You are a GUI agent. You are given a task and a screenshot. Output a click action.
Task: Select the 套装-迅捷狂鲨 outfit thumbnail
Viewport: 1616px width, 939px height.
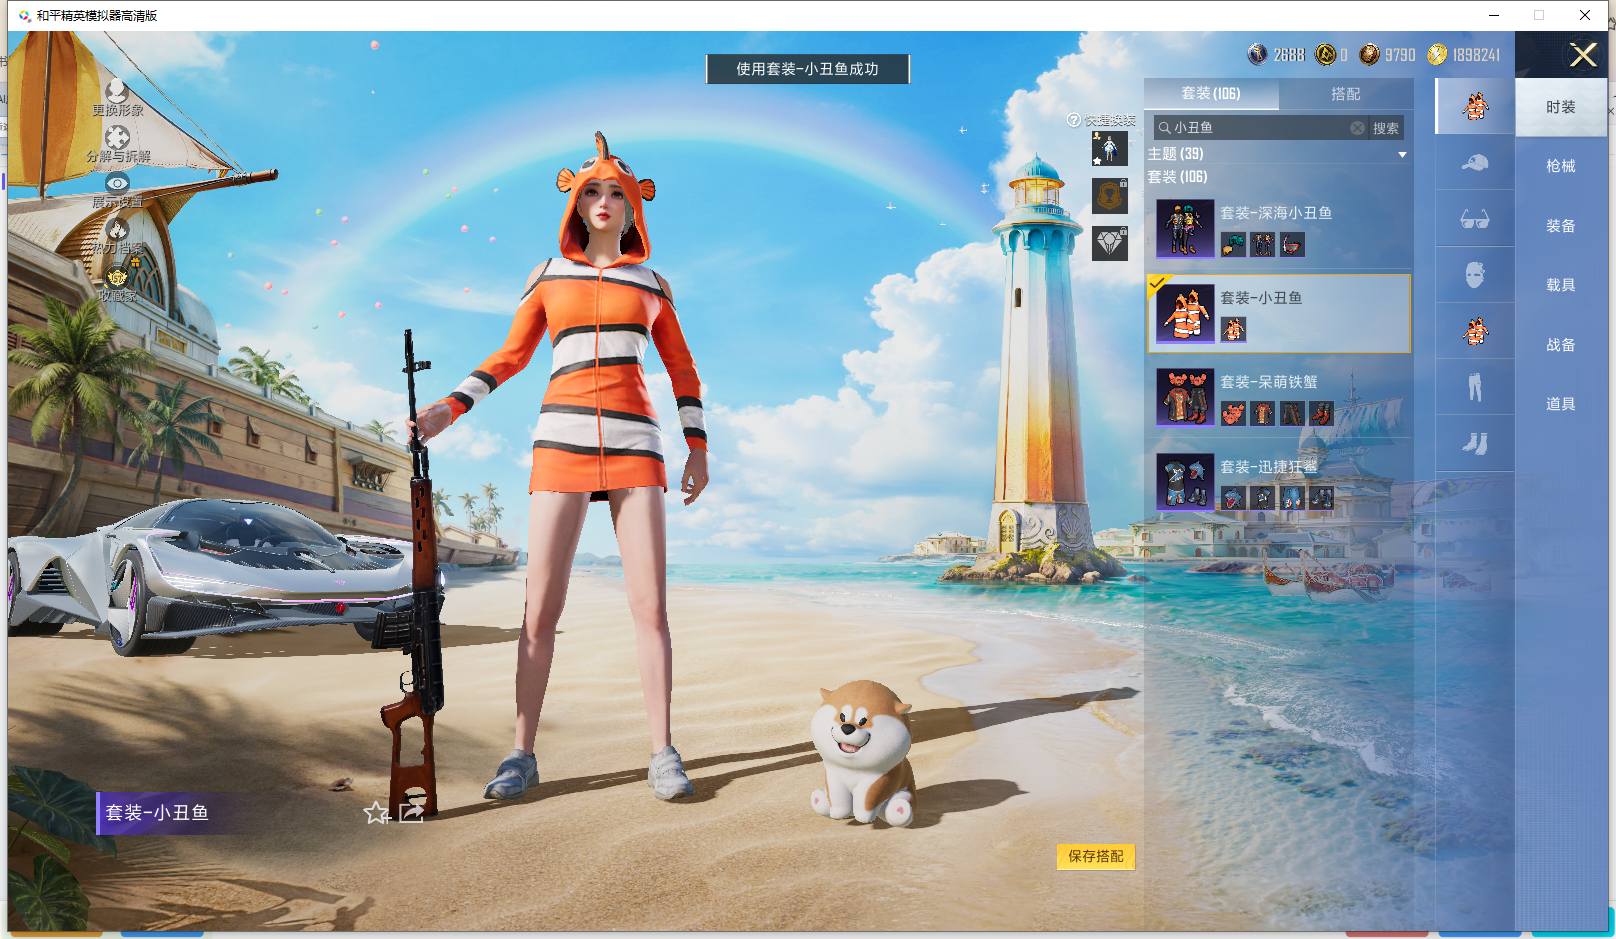pos(1185,483)
